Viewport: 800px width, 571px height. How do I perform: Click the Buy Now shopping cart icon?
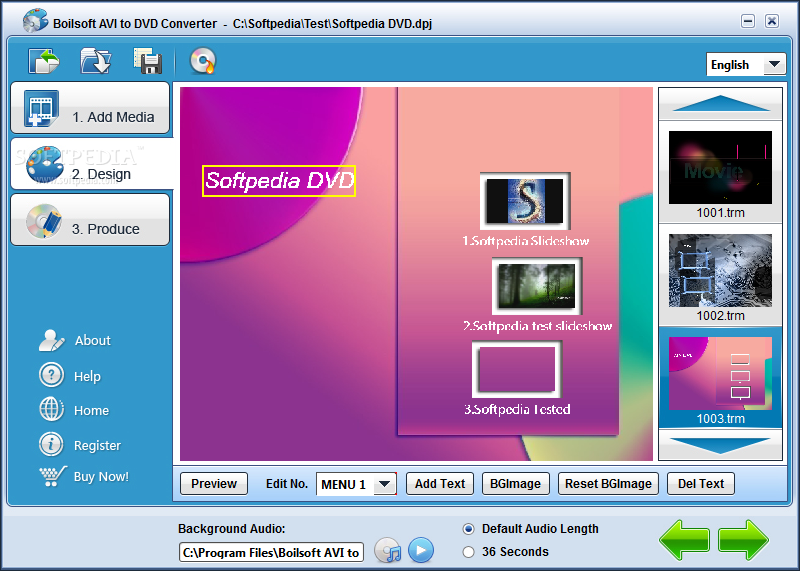click(x=53, y=476)
